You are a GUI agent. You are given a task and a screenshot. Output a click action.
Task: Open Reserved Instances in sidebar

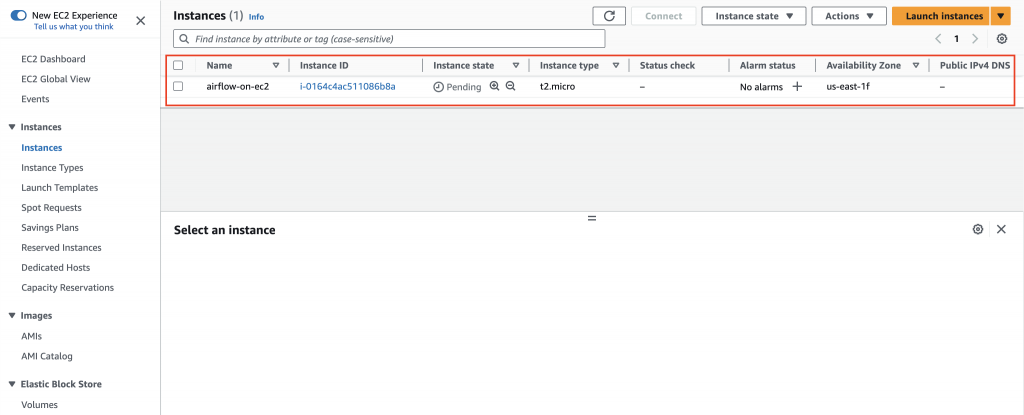point(61,248)
